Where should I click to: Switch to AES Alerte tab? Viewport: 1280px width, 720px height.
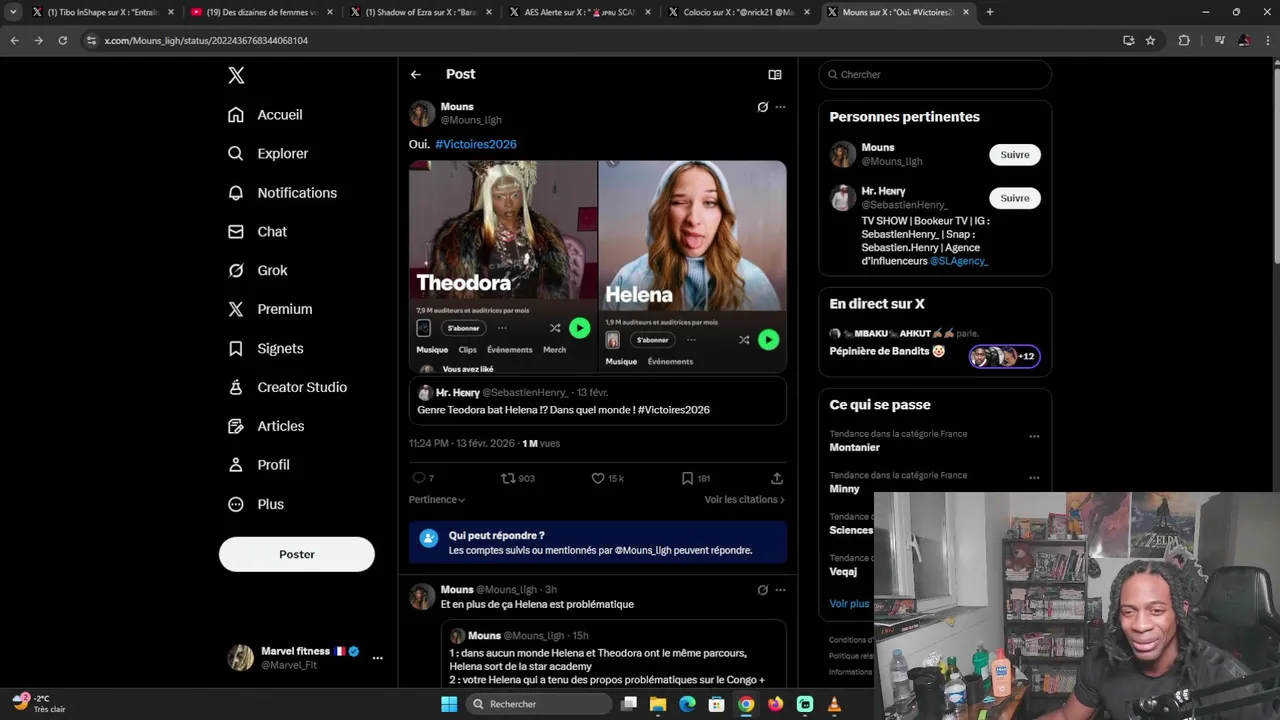coord(579,12)
